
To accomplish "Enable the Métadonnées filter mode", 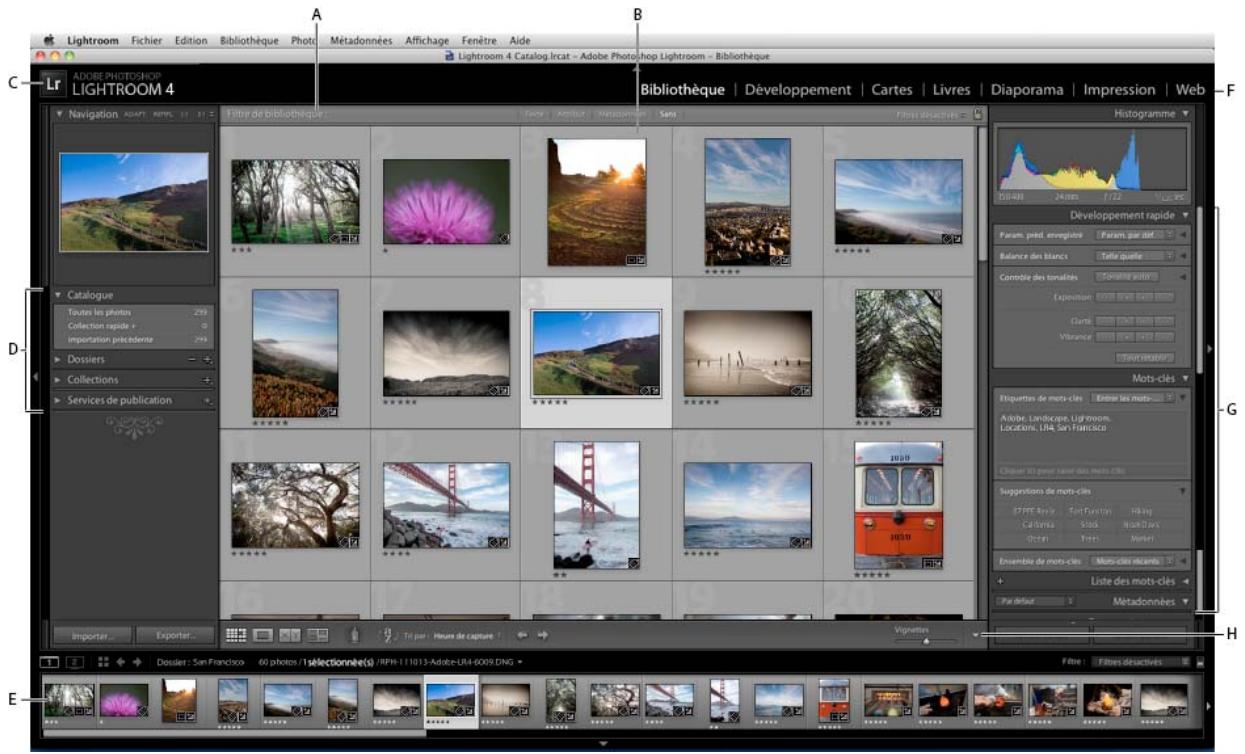I will tap(622, 114).
